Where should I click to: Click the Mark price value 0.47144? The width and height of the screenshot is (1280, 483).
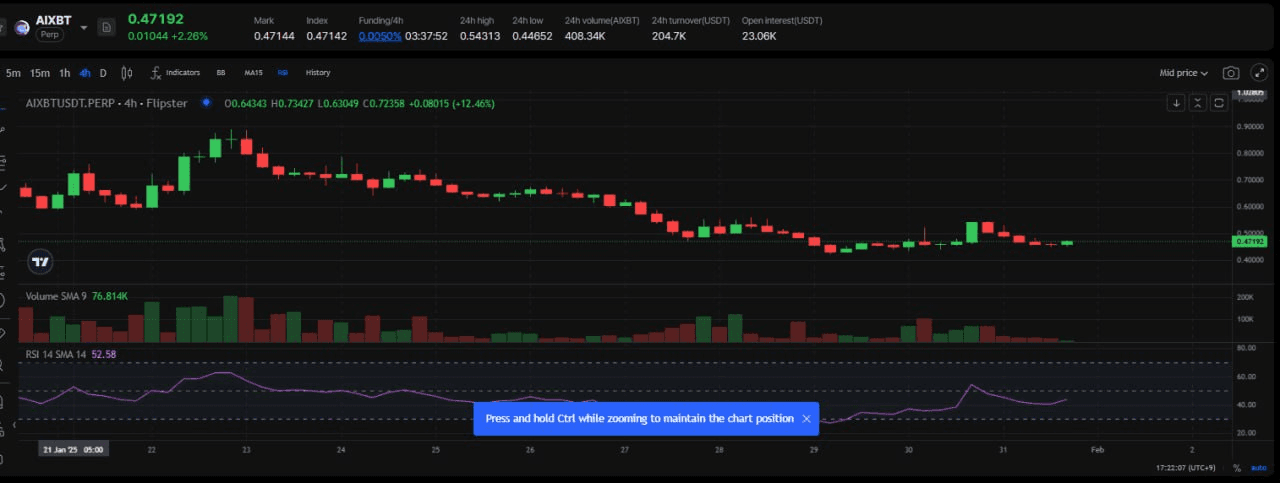click(x=274, y=36)
